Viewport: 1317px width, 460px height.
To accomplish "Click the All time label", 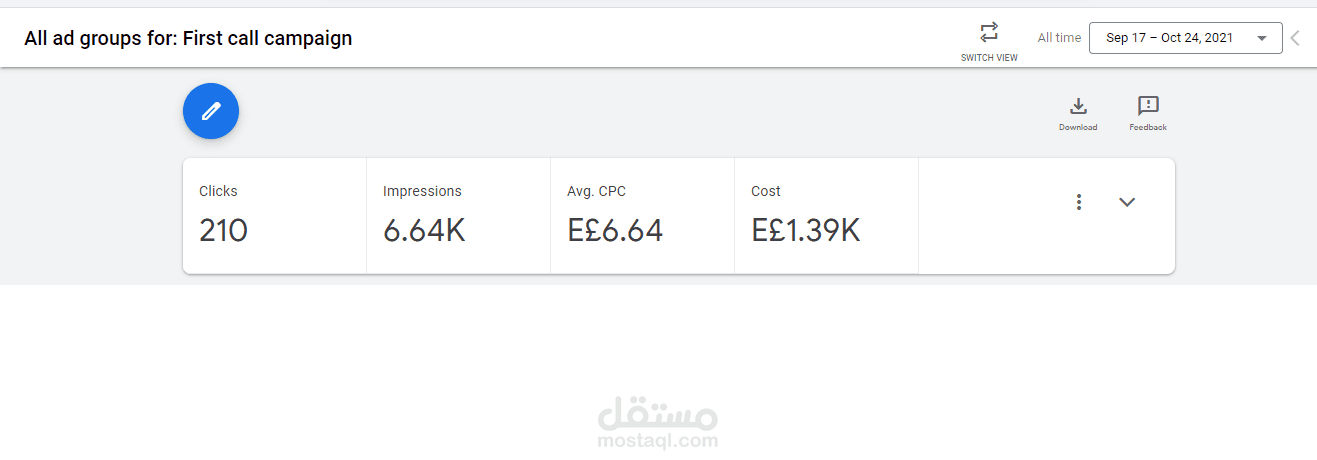I will coord(1059,38).
